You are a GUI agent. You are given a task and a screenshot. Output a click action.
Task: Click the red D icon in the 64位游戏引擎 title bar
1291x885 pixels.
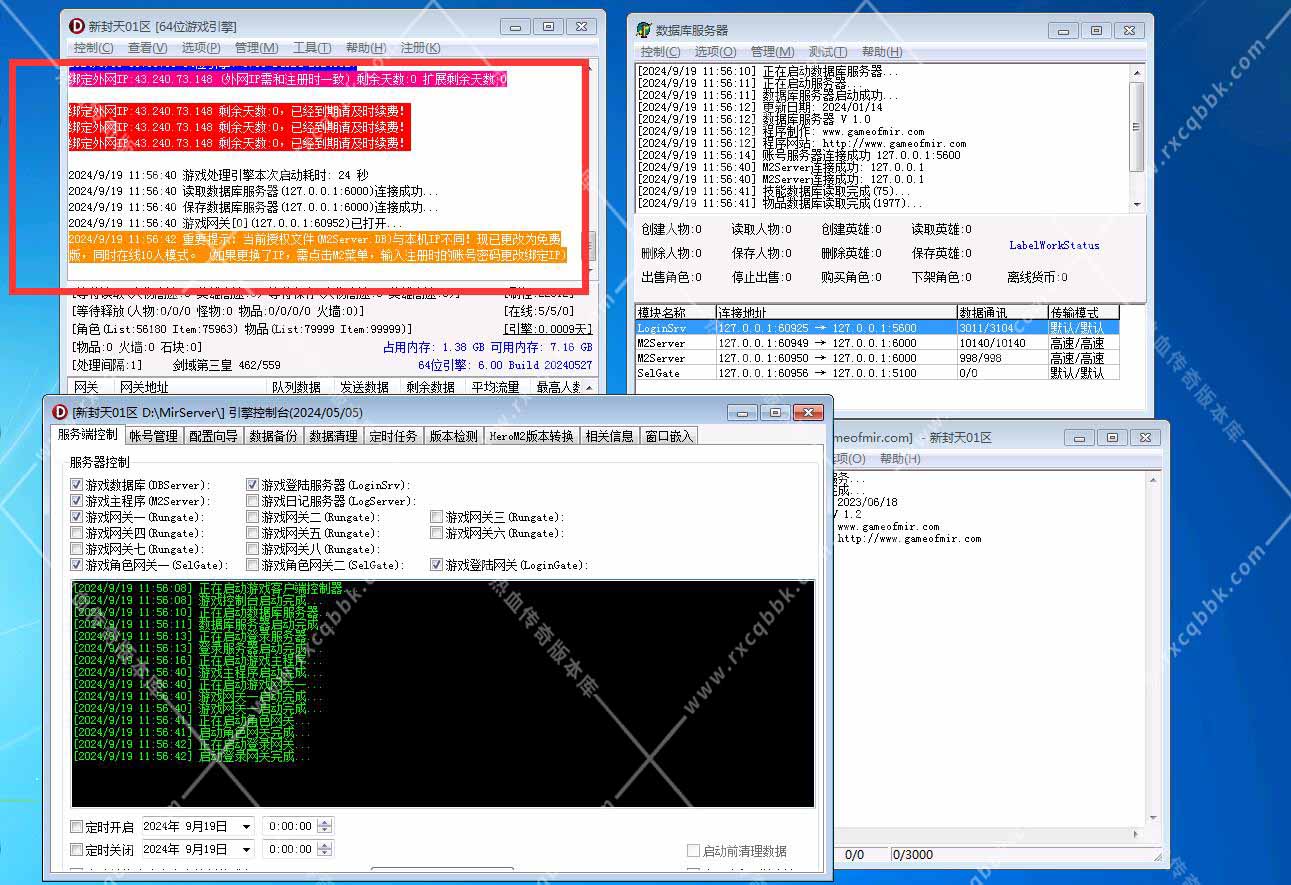point(77,26)
